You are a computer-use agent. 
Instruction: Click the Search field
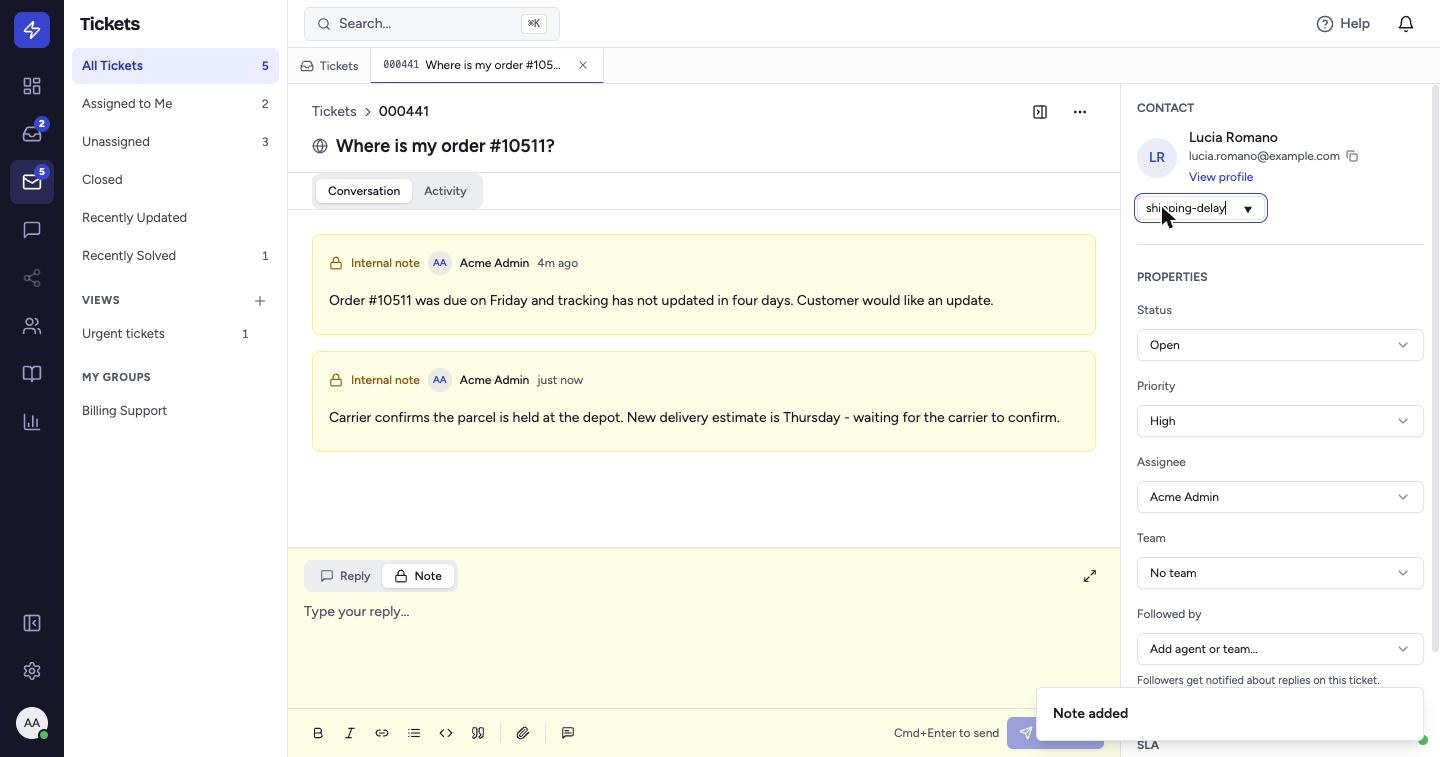[x=432, y=24]
